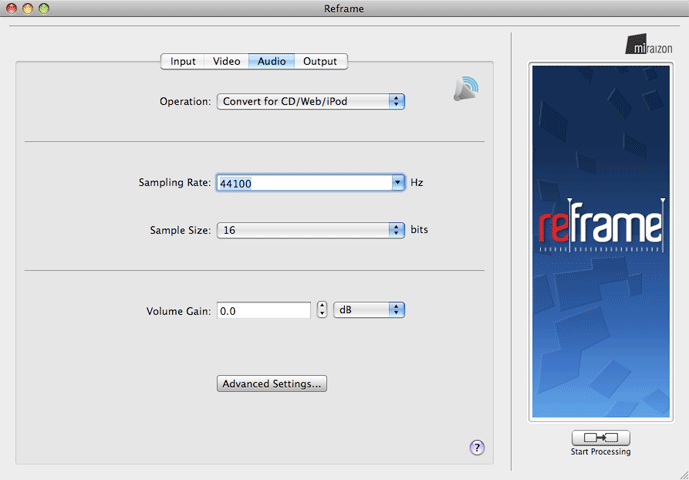The height and width of the screenshot is (480, 689).
Task: Click the red close window button
Action: point(11,8)
